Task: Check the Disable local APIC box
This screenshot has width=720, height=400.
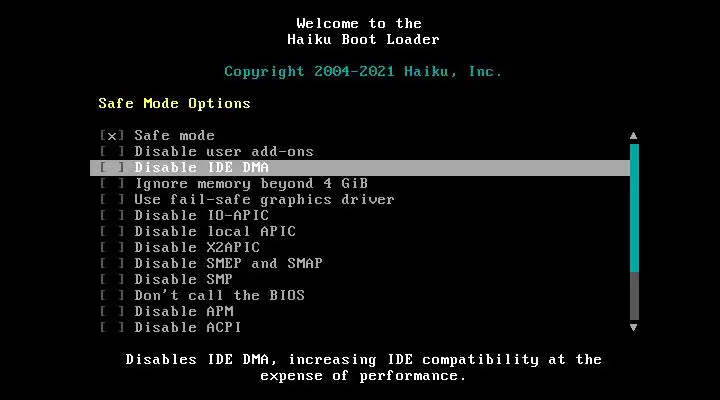Action: coord(112,231)
